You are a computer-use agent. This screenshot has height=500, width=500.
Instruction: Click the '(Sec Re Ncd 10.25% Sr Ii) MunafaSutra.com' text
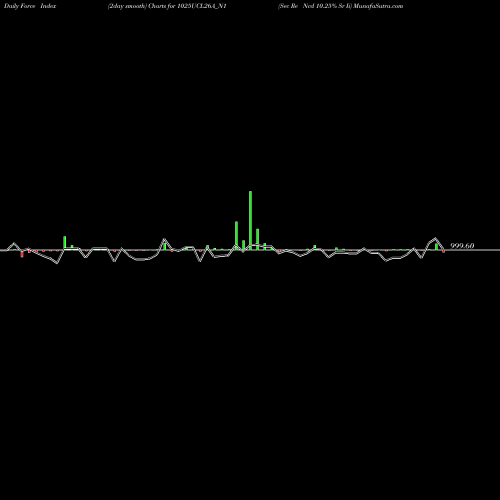pos(340,6)
